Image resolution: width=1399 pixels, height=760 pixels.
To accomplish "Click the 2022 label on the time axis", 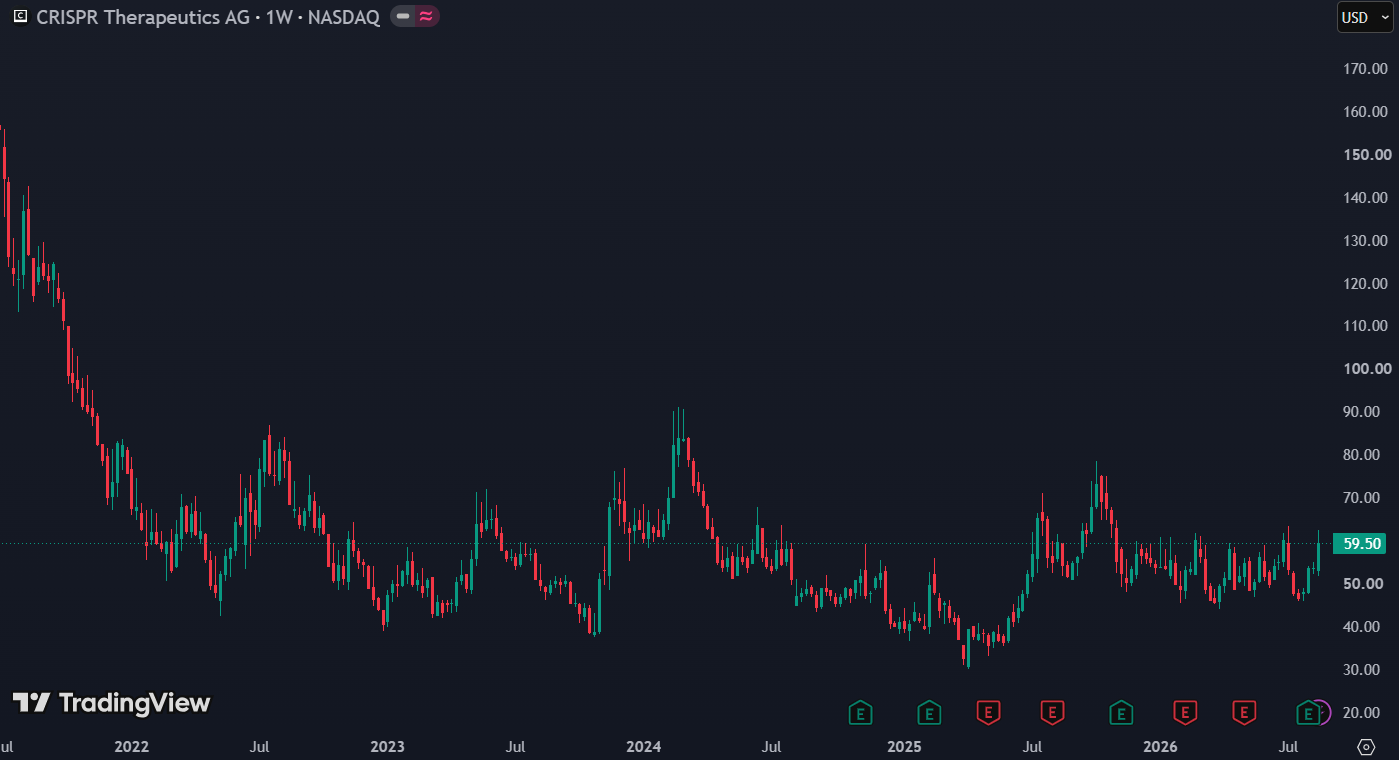I will [x=132, y=747].
